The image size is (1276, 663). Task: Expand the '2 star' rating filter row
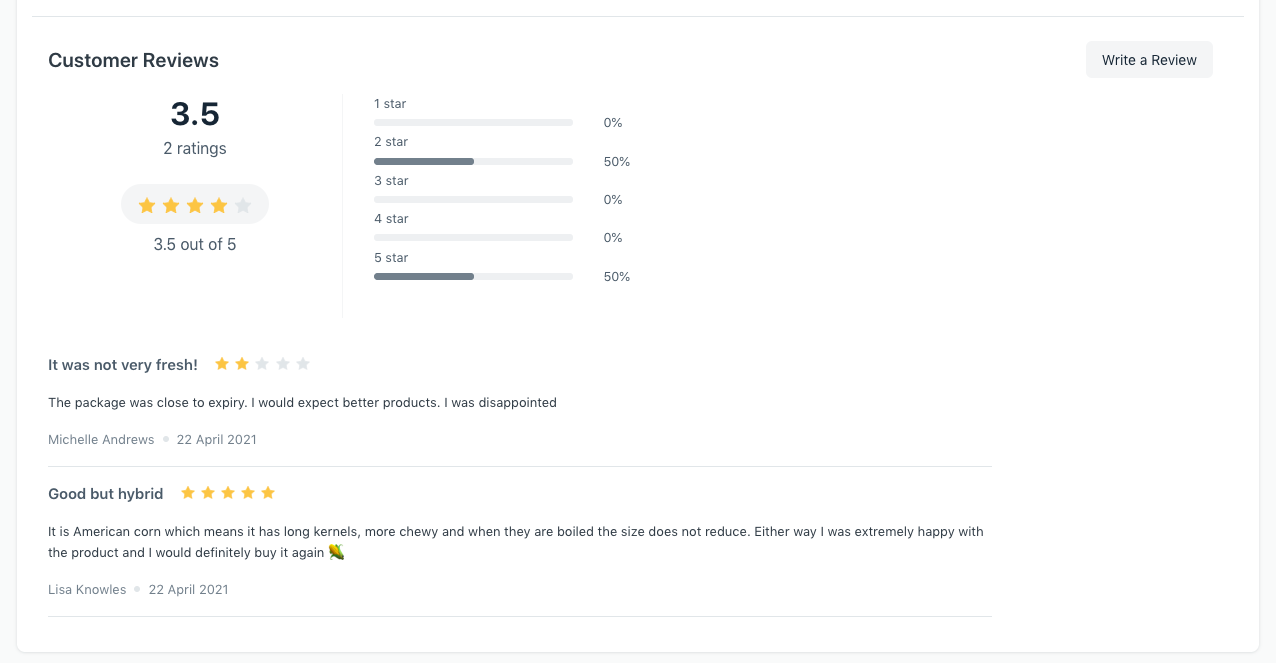[x=390, y=141]
